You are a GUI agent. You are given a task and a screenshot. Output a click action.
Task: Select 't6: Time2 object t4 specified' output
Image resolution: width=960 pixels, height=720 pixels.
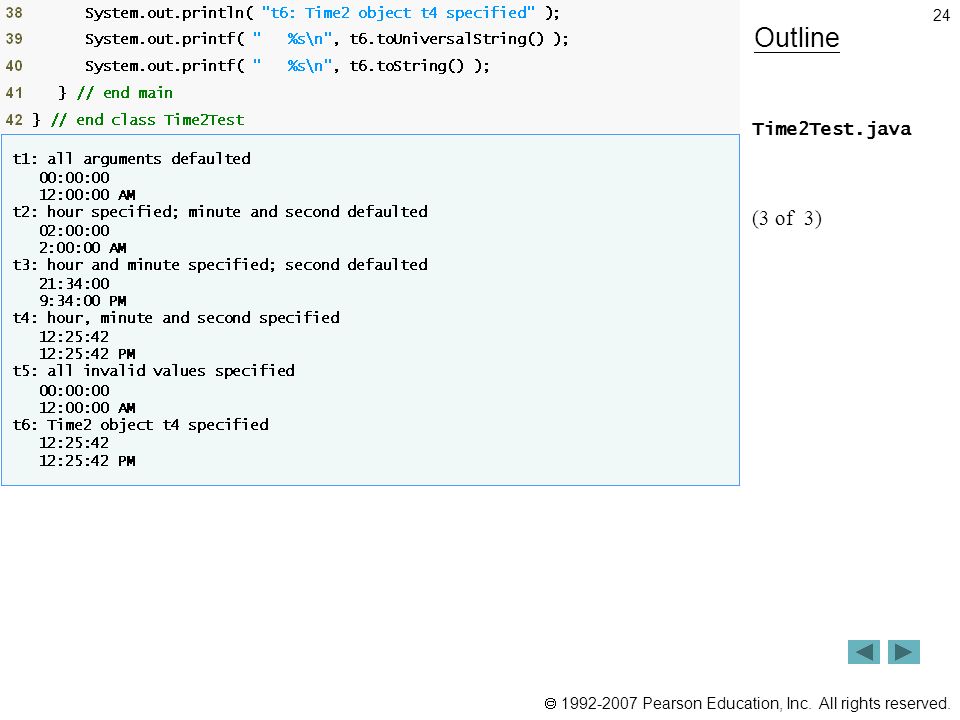click(140, 425)
